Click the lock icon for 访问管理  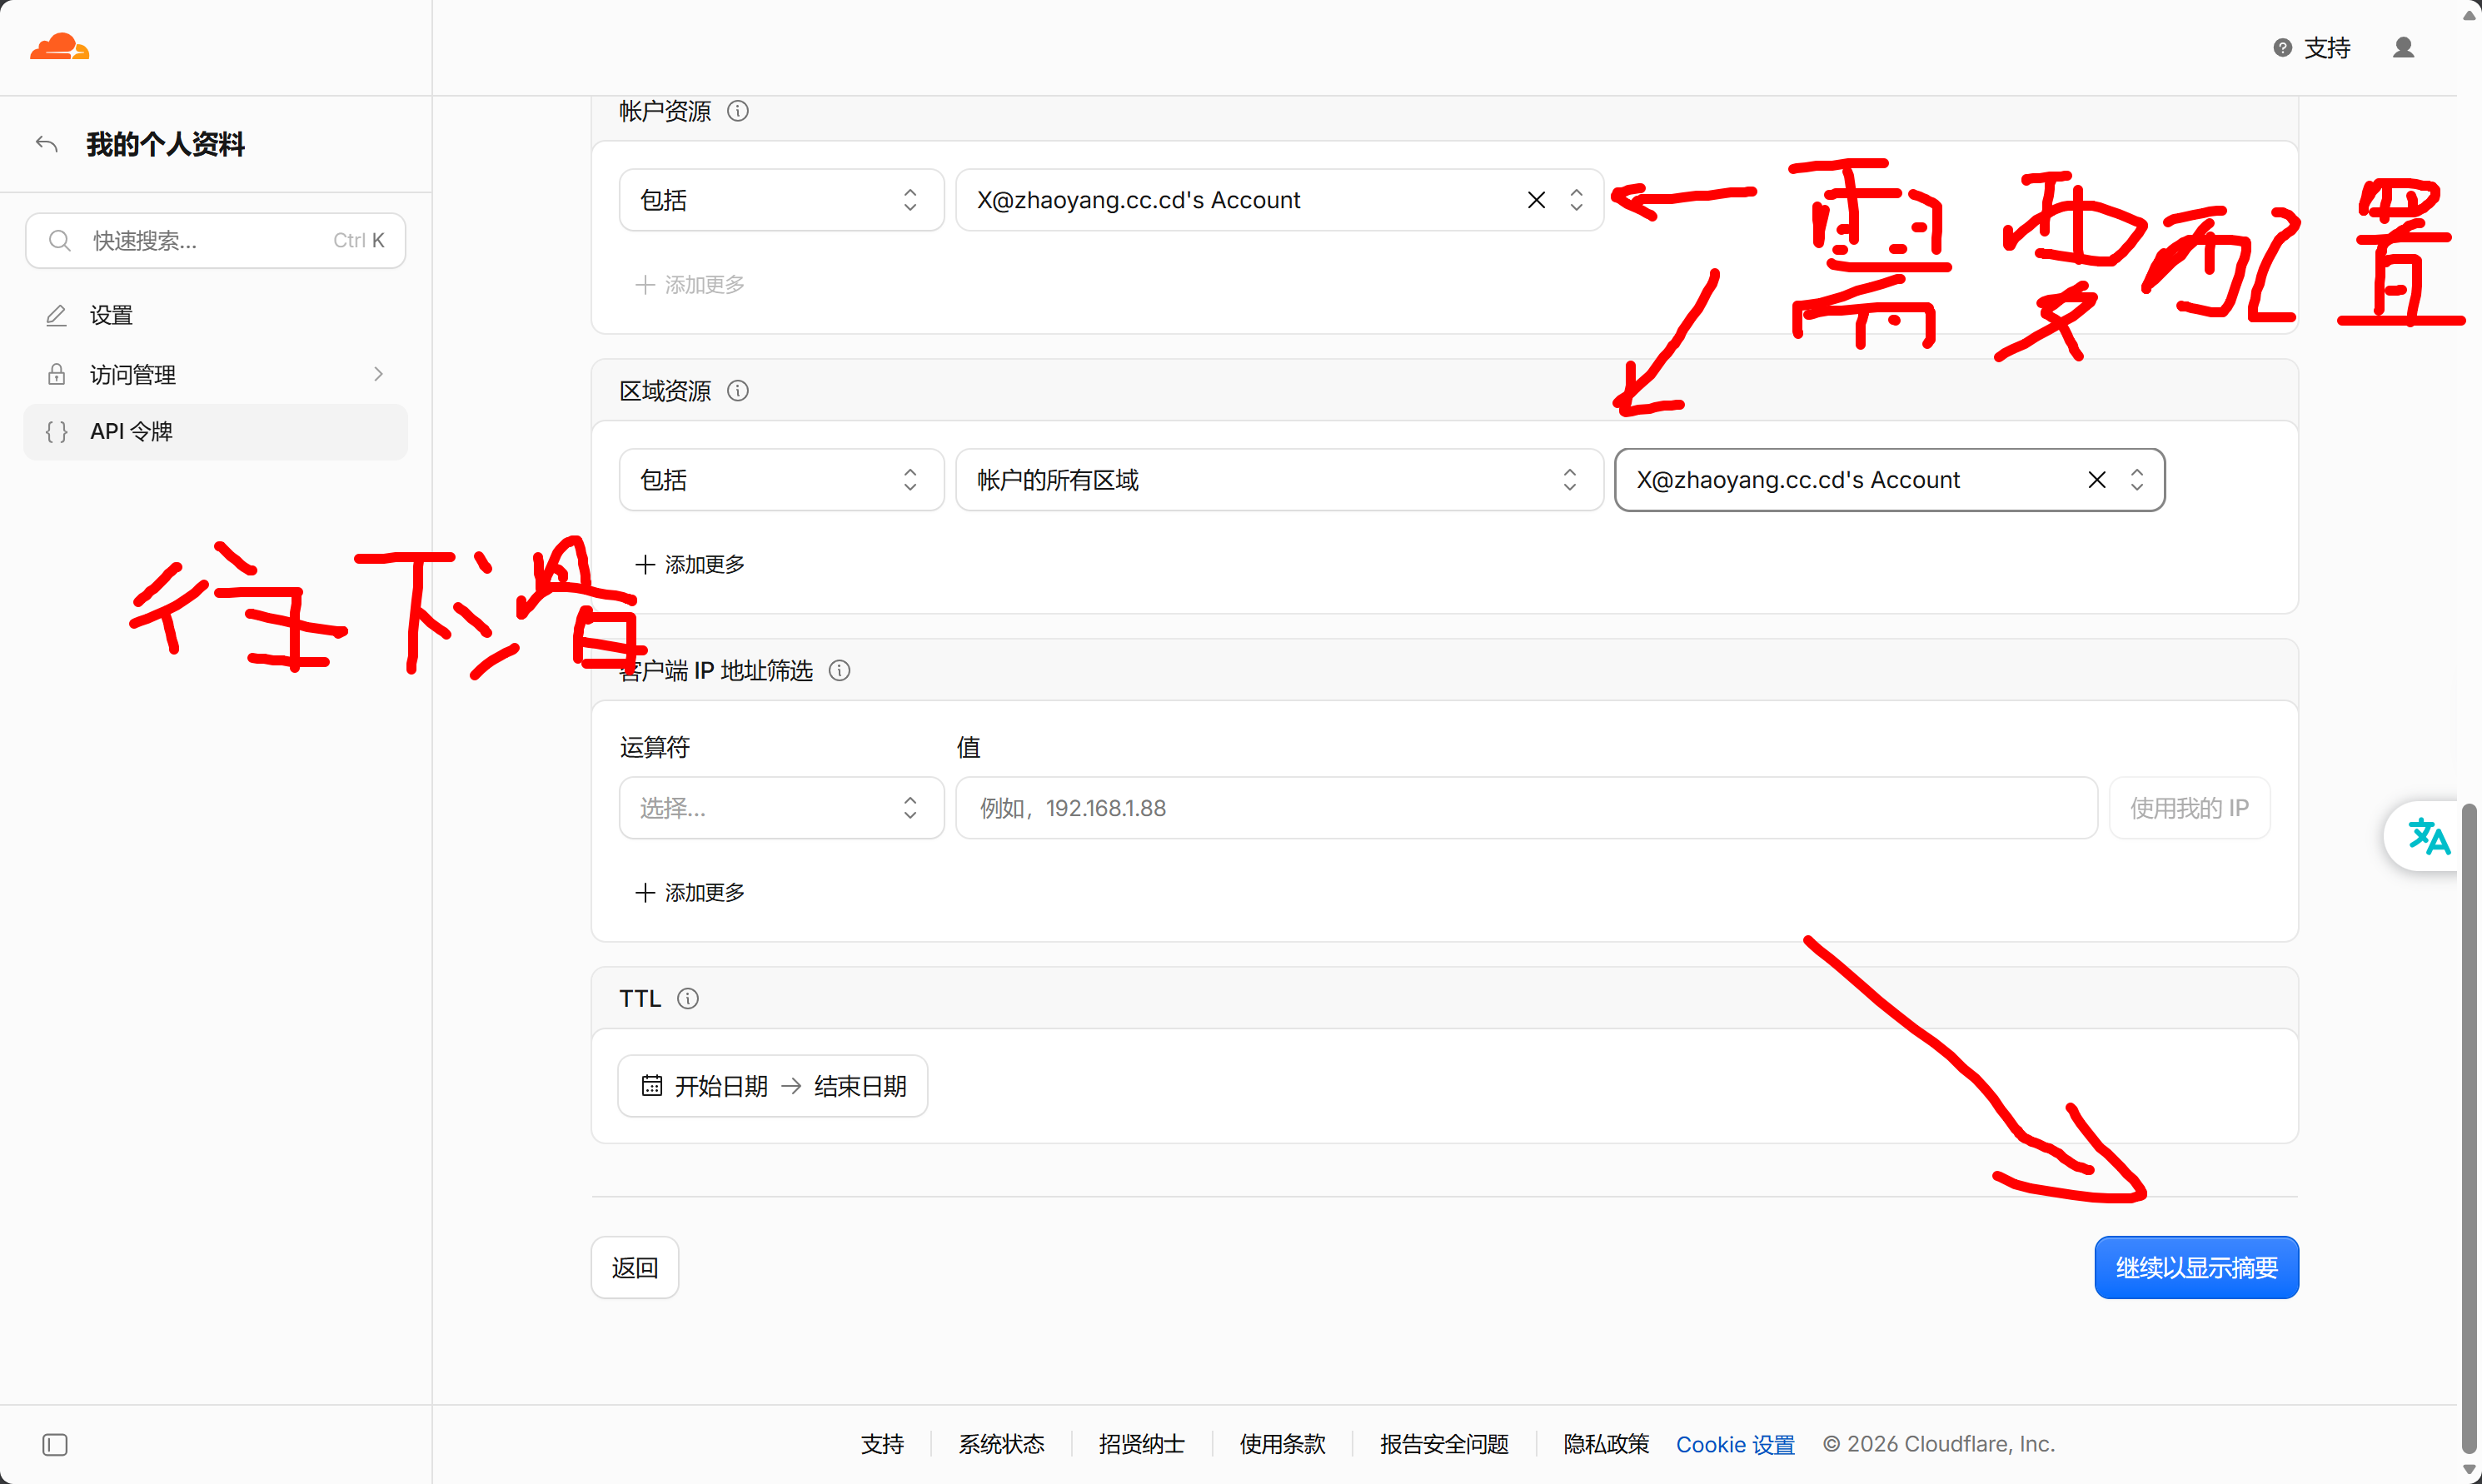tap(56, 374)
